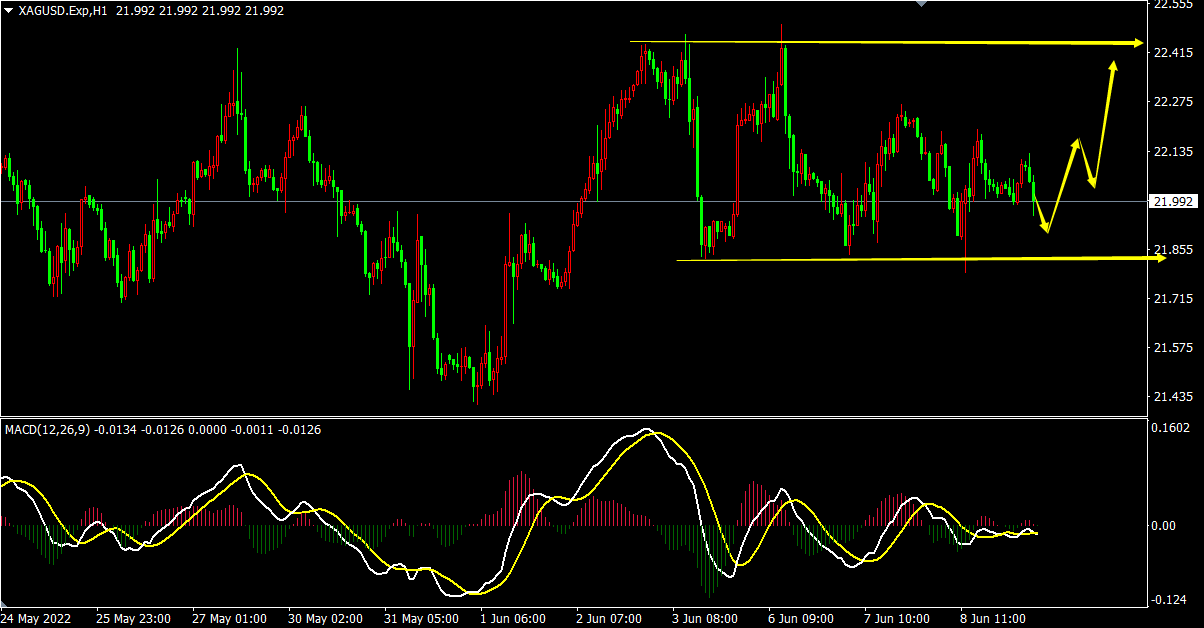Click the middle up-arrow peak near 22.135

[x=1077, y=141]
